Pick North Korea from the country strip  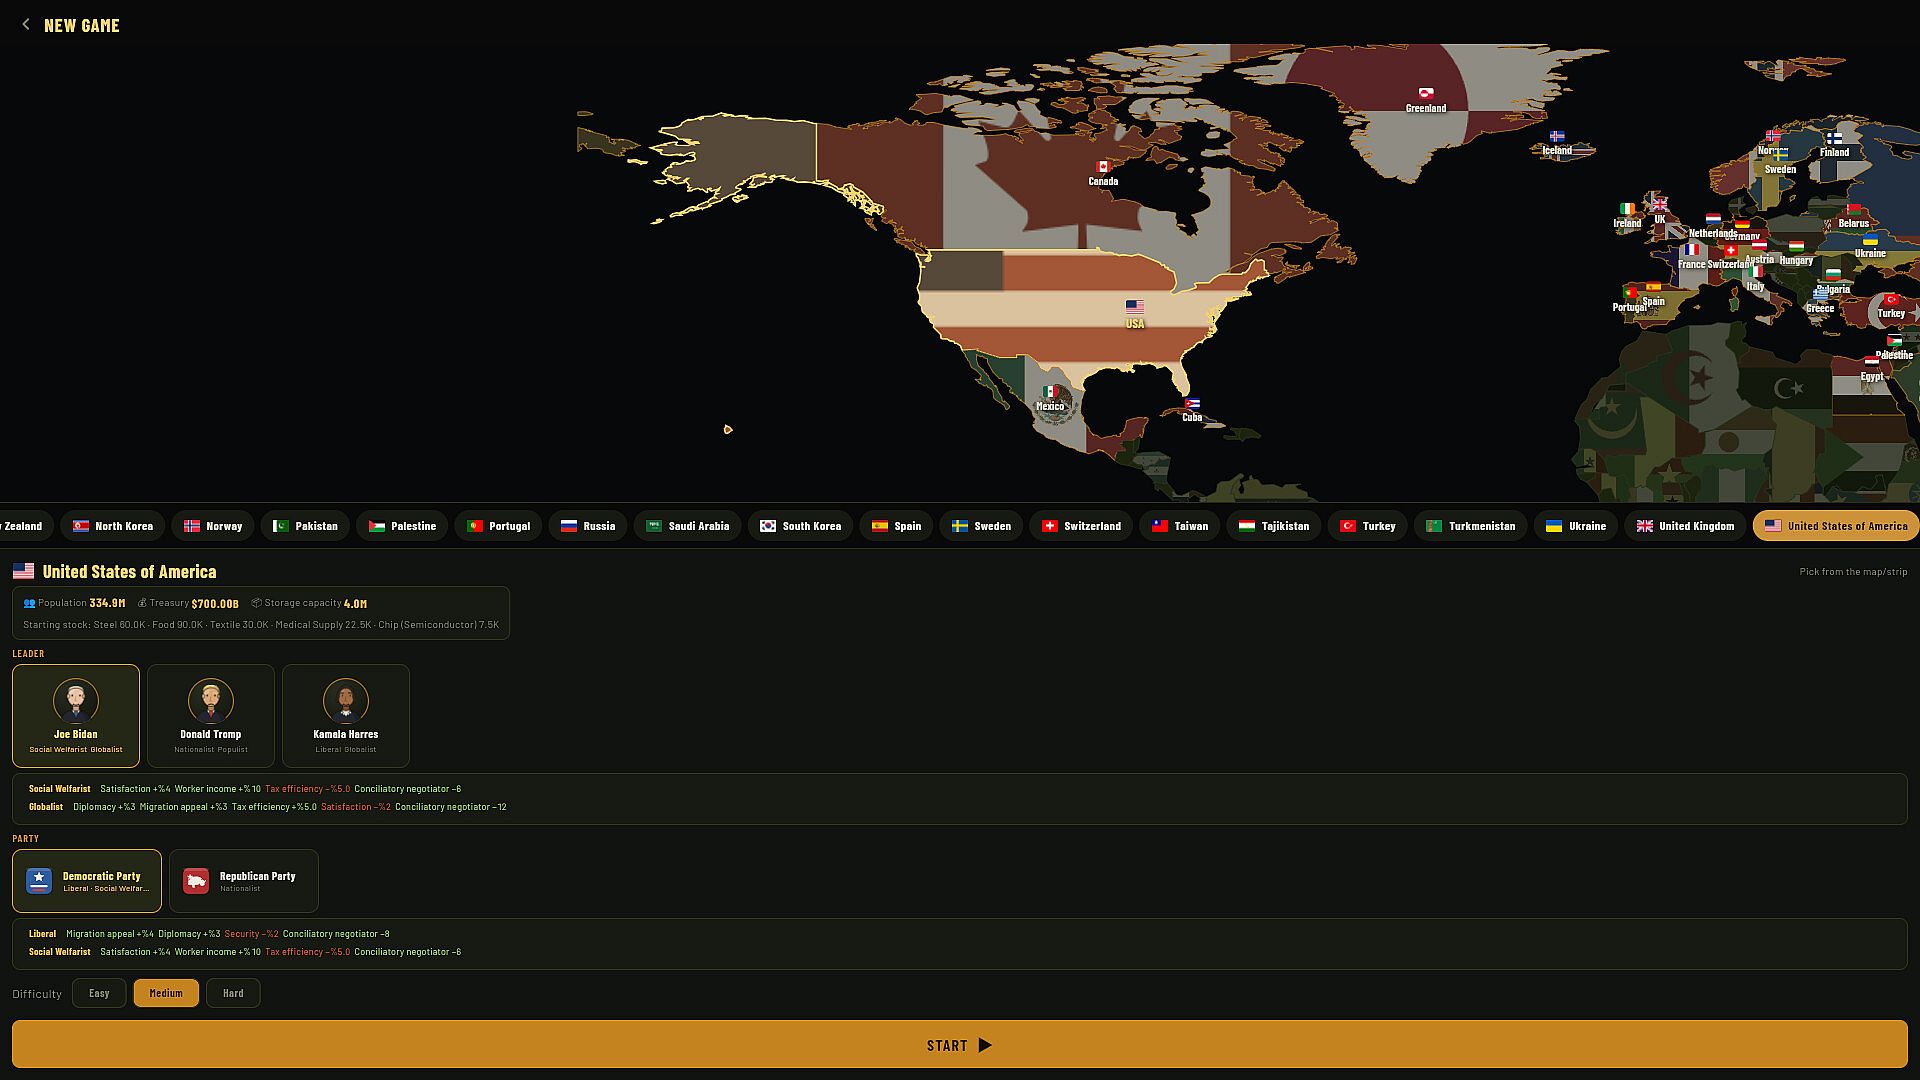click(113, 526)
